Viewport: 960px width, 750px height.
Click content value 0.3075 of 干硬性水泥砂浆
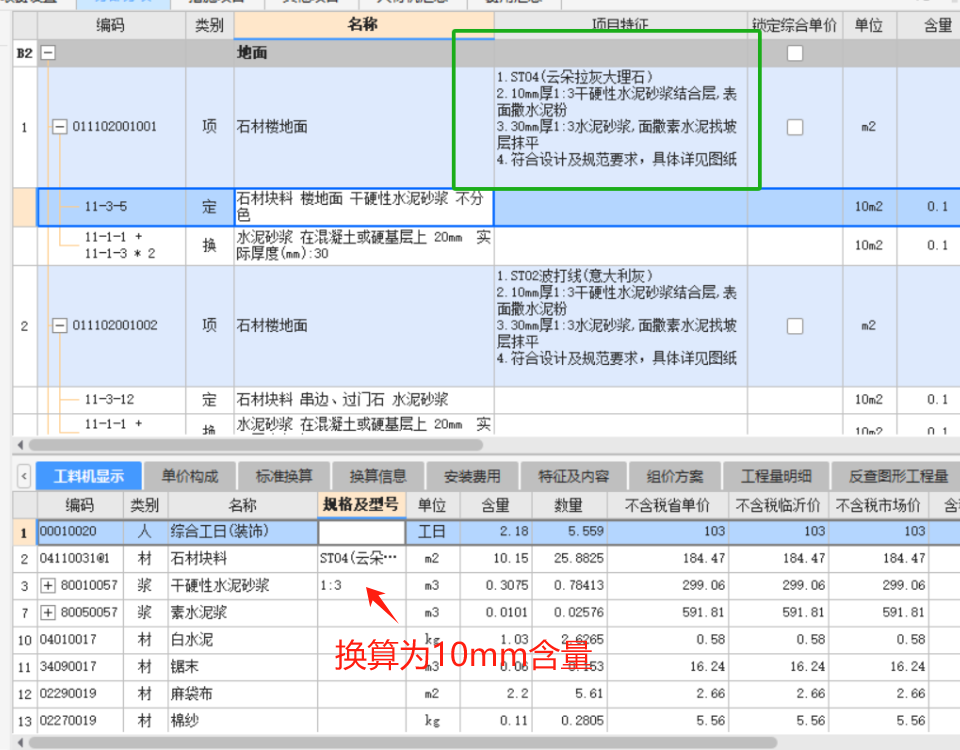[x=507, y=585]
